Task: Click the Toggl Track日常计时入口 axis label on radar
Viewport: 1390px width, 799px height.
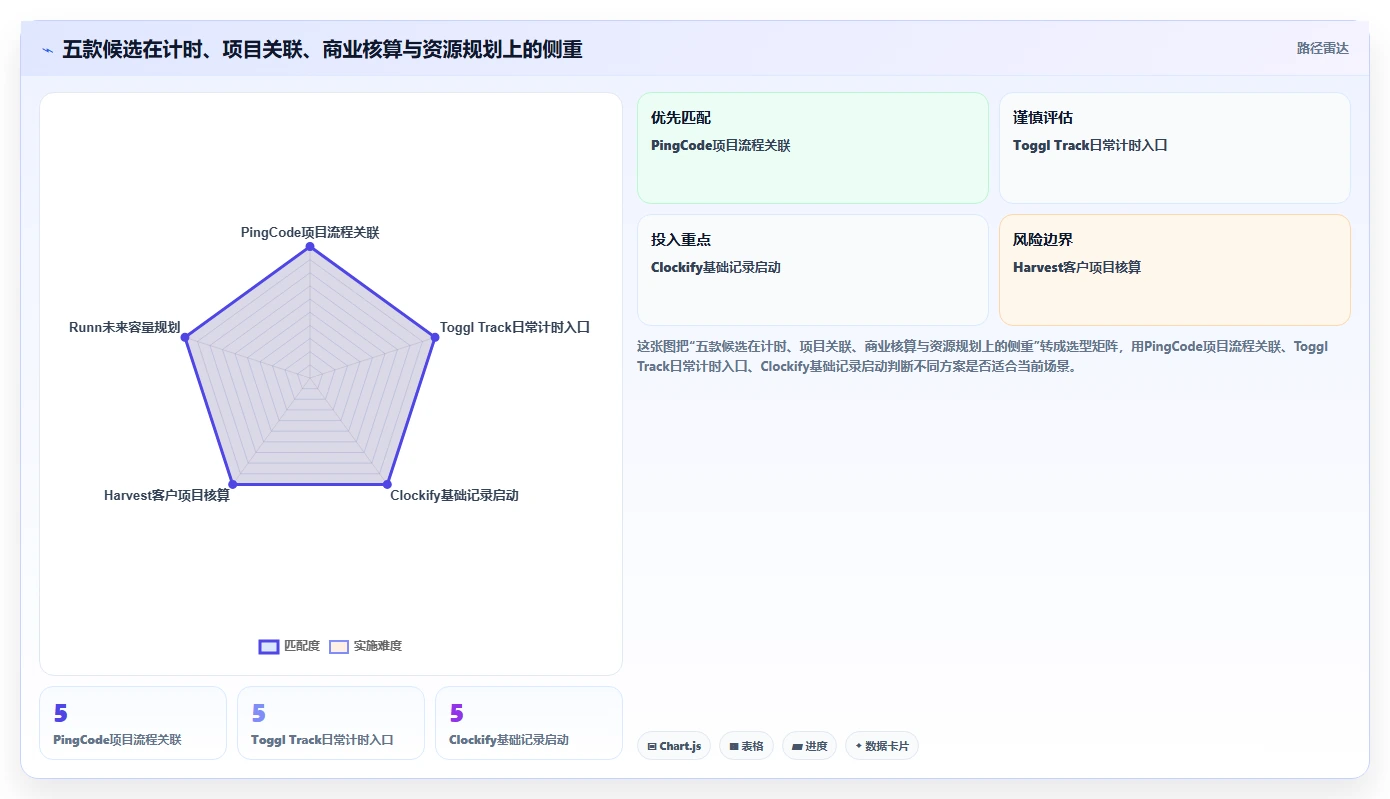Action: (x=515, y=327)
